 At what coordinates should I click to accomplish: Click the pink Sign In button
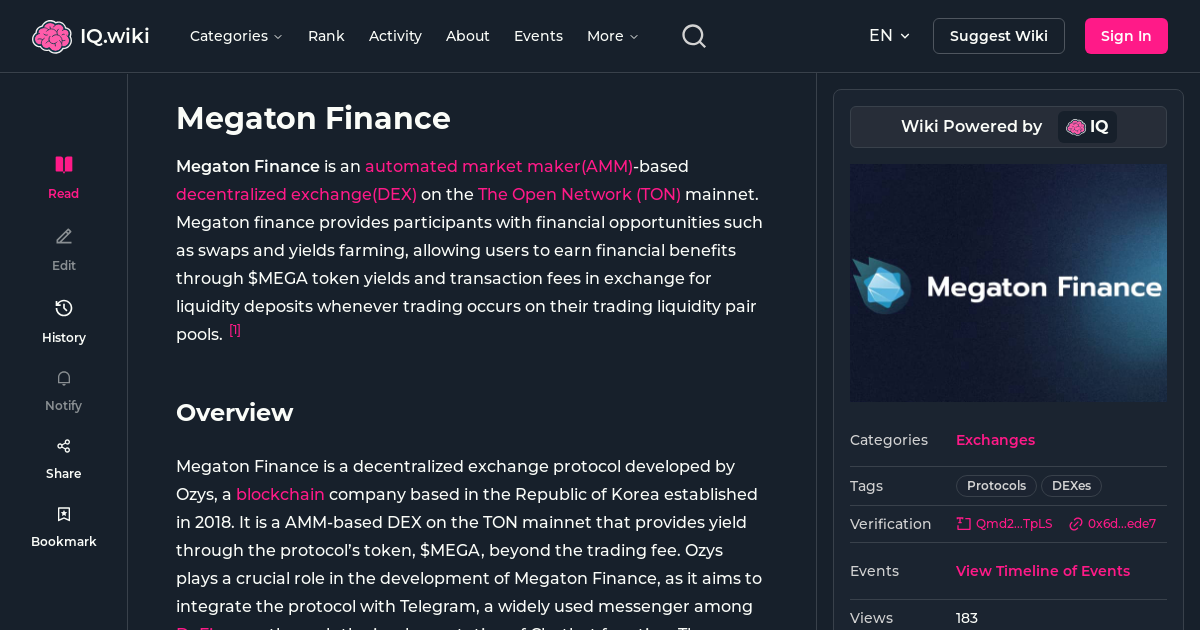(1126, 35)
